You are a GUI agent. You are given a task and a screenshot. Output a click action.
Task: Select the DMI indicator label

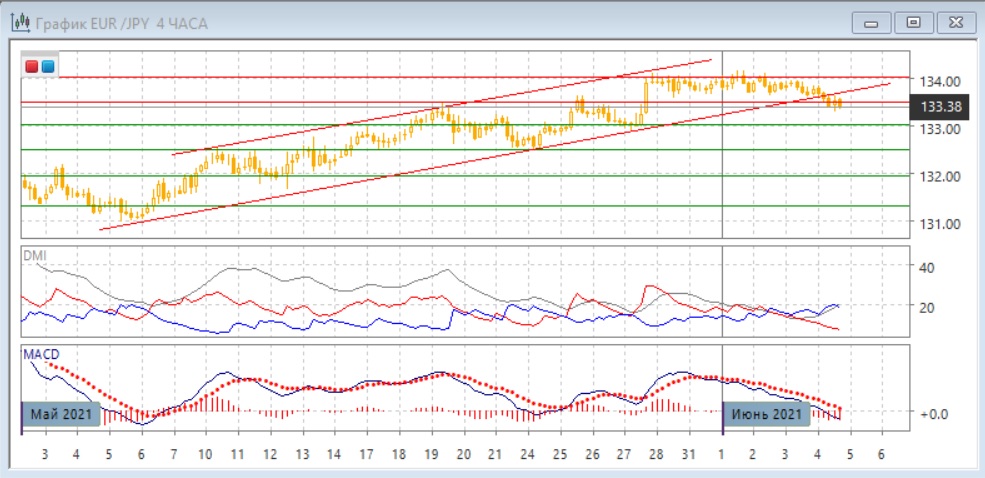(35, 255)
